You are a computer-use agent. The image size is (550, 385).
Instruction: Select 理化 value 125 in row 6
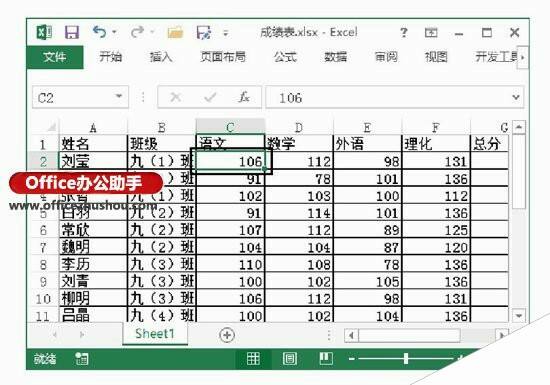tap(436, 230)
